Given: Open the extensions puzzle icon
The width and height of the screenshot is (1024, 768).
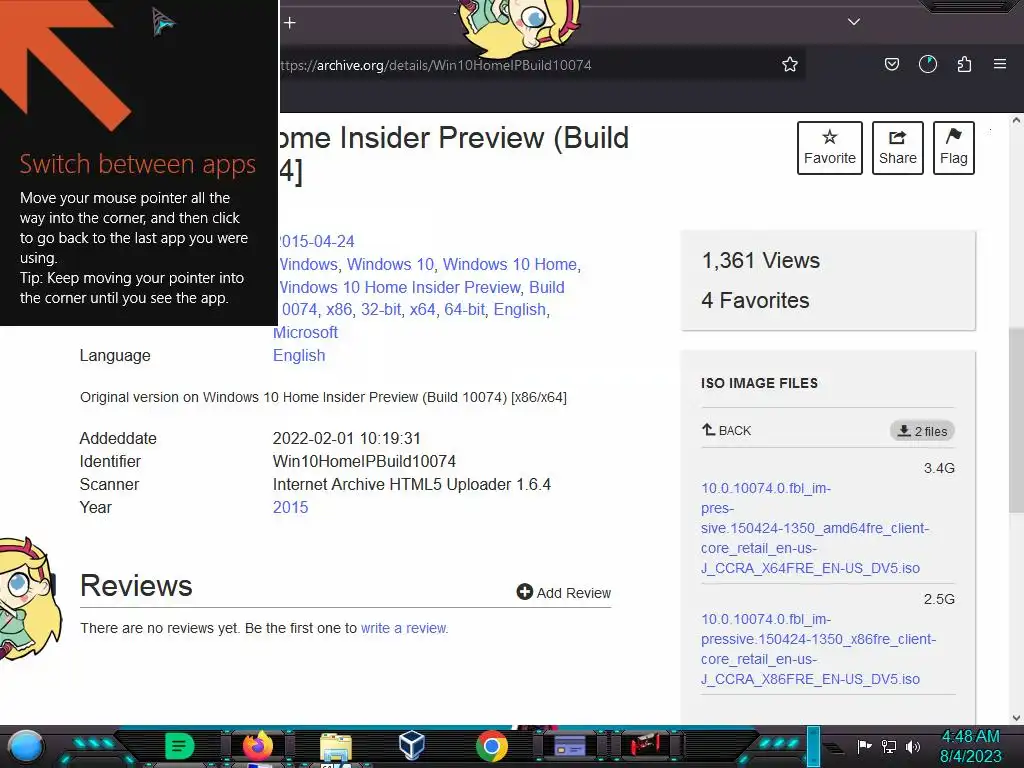Looking at the screenshot, I should click(x=965, y=64).
